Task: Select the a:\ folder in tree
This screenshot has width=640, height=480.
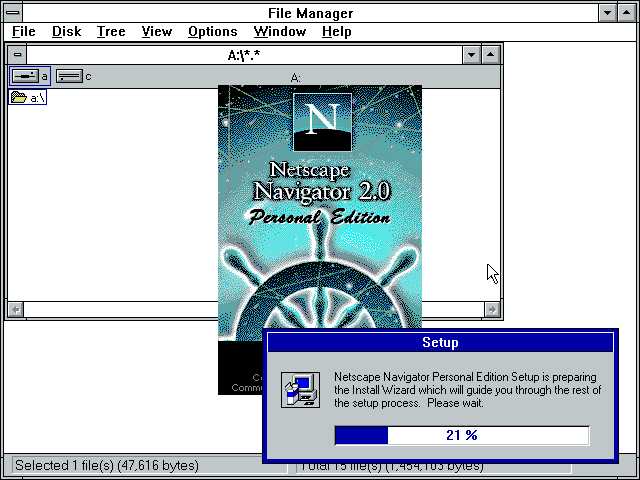Action: 27,98
